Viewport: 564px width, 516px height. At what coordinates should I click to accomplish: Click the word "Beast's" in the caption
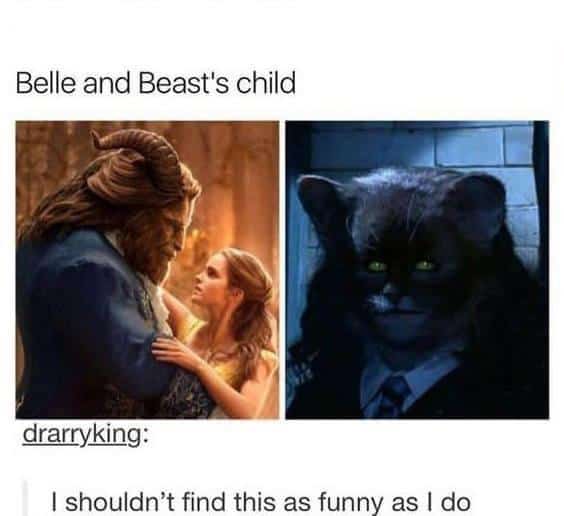(x=183, y=82)
